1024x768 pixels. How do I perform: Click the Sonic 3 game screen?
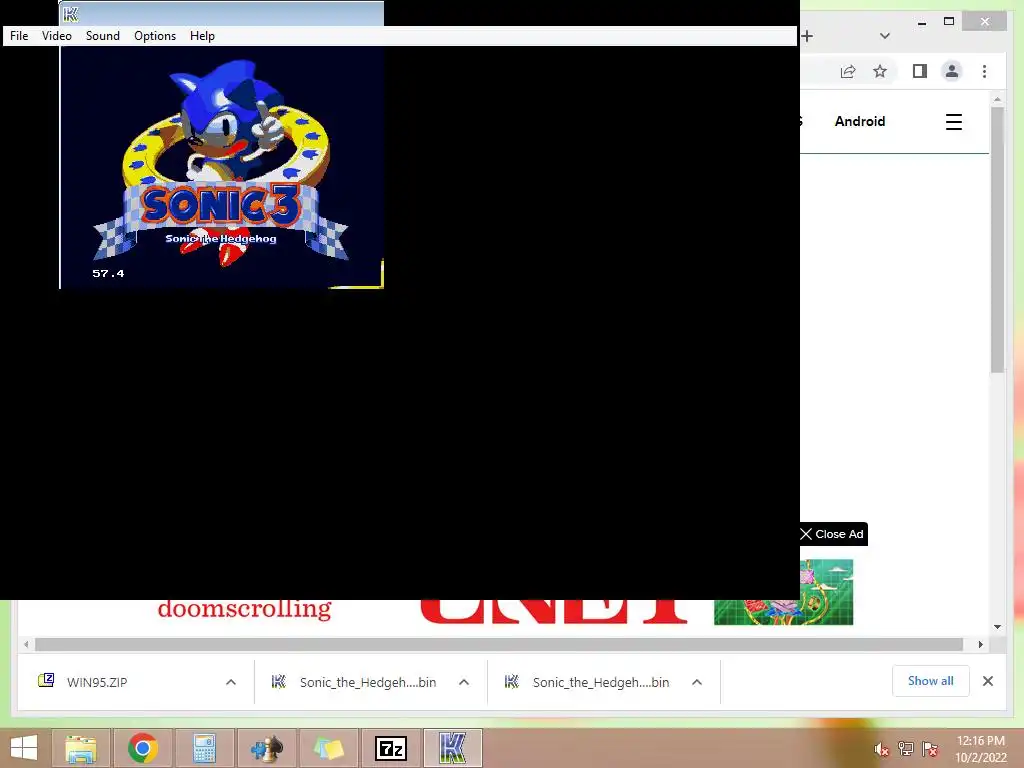(221, 167)
